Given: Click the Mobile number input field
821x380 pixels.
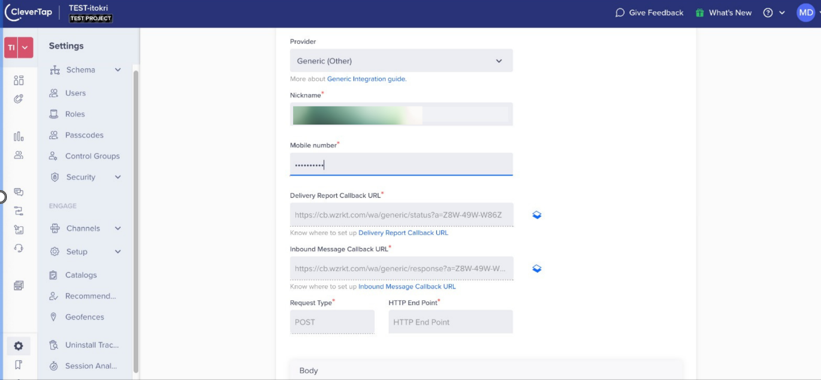Looking at the screenshot, I should (x=401, y=164).
